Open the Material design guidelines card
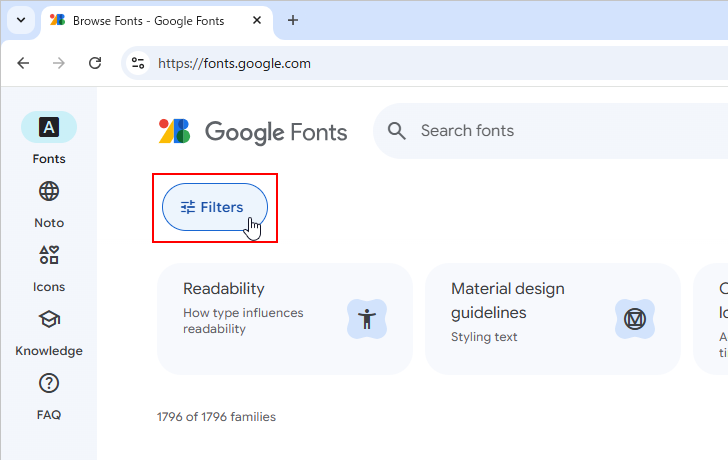The height and width of the screenshot is (460, 728). click(552, 319)
